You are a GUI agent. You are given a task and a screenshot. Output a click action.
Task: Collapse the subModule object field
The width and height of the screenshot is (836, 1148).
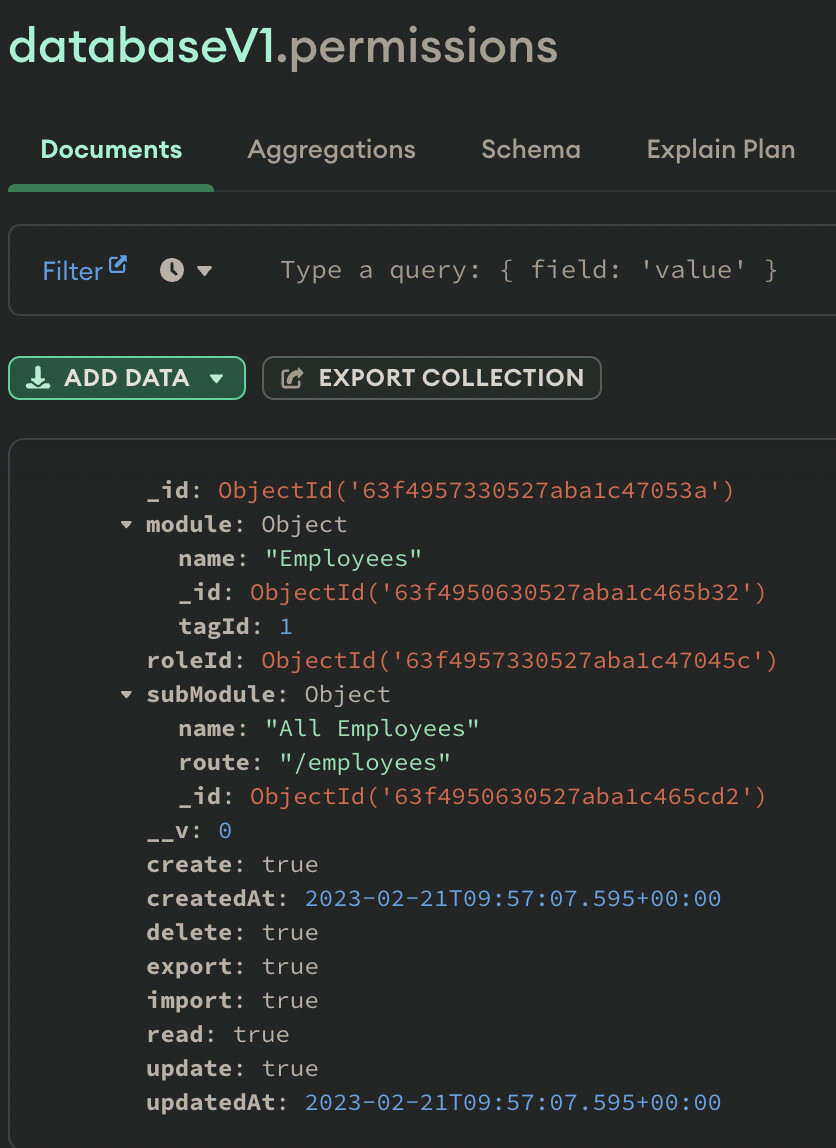126,695
